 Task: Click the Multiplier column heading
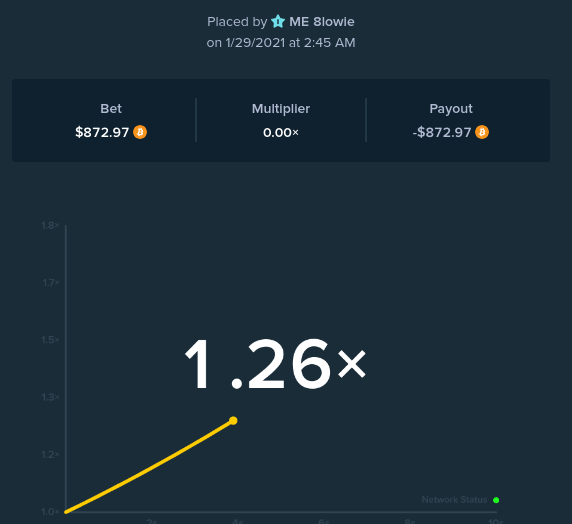point(281,108)
